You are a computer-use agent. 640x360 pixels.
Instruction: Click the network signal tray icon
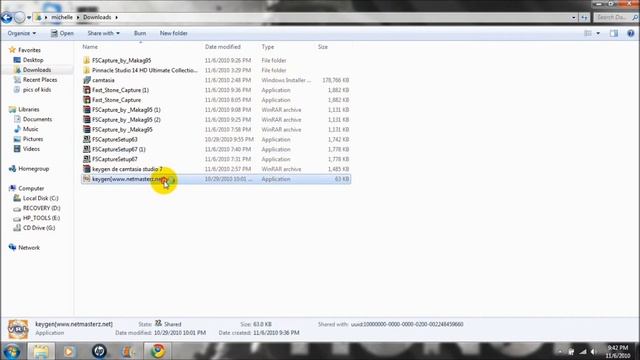click(583, 351)
